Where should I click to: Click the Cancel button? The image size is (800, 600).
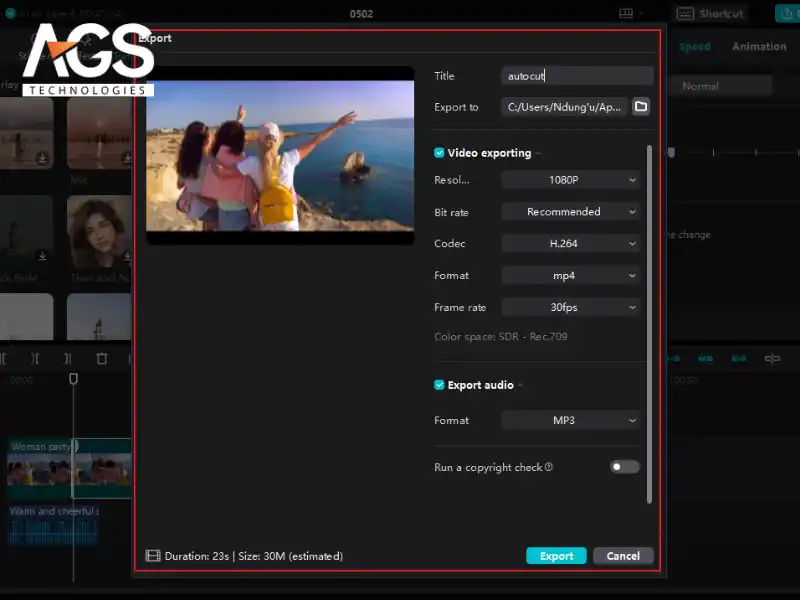click(623, 556)
